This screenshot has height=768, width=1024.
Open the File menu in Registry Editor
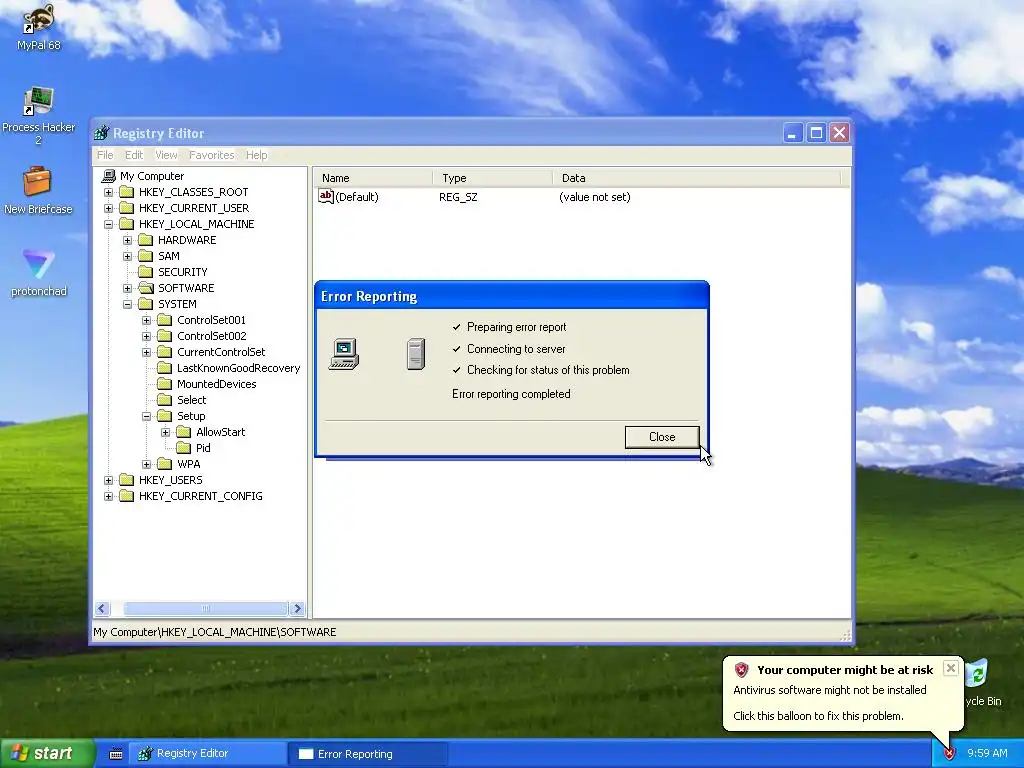(104, 155)
